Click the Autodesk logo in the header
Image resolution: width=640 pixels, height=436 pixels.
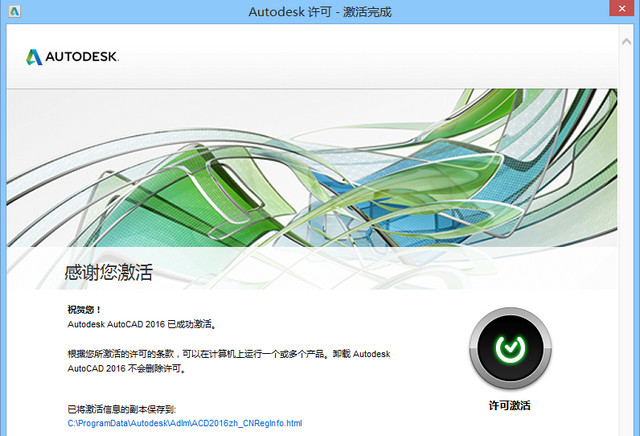click(x=72, y=57)
